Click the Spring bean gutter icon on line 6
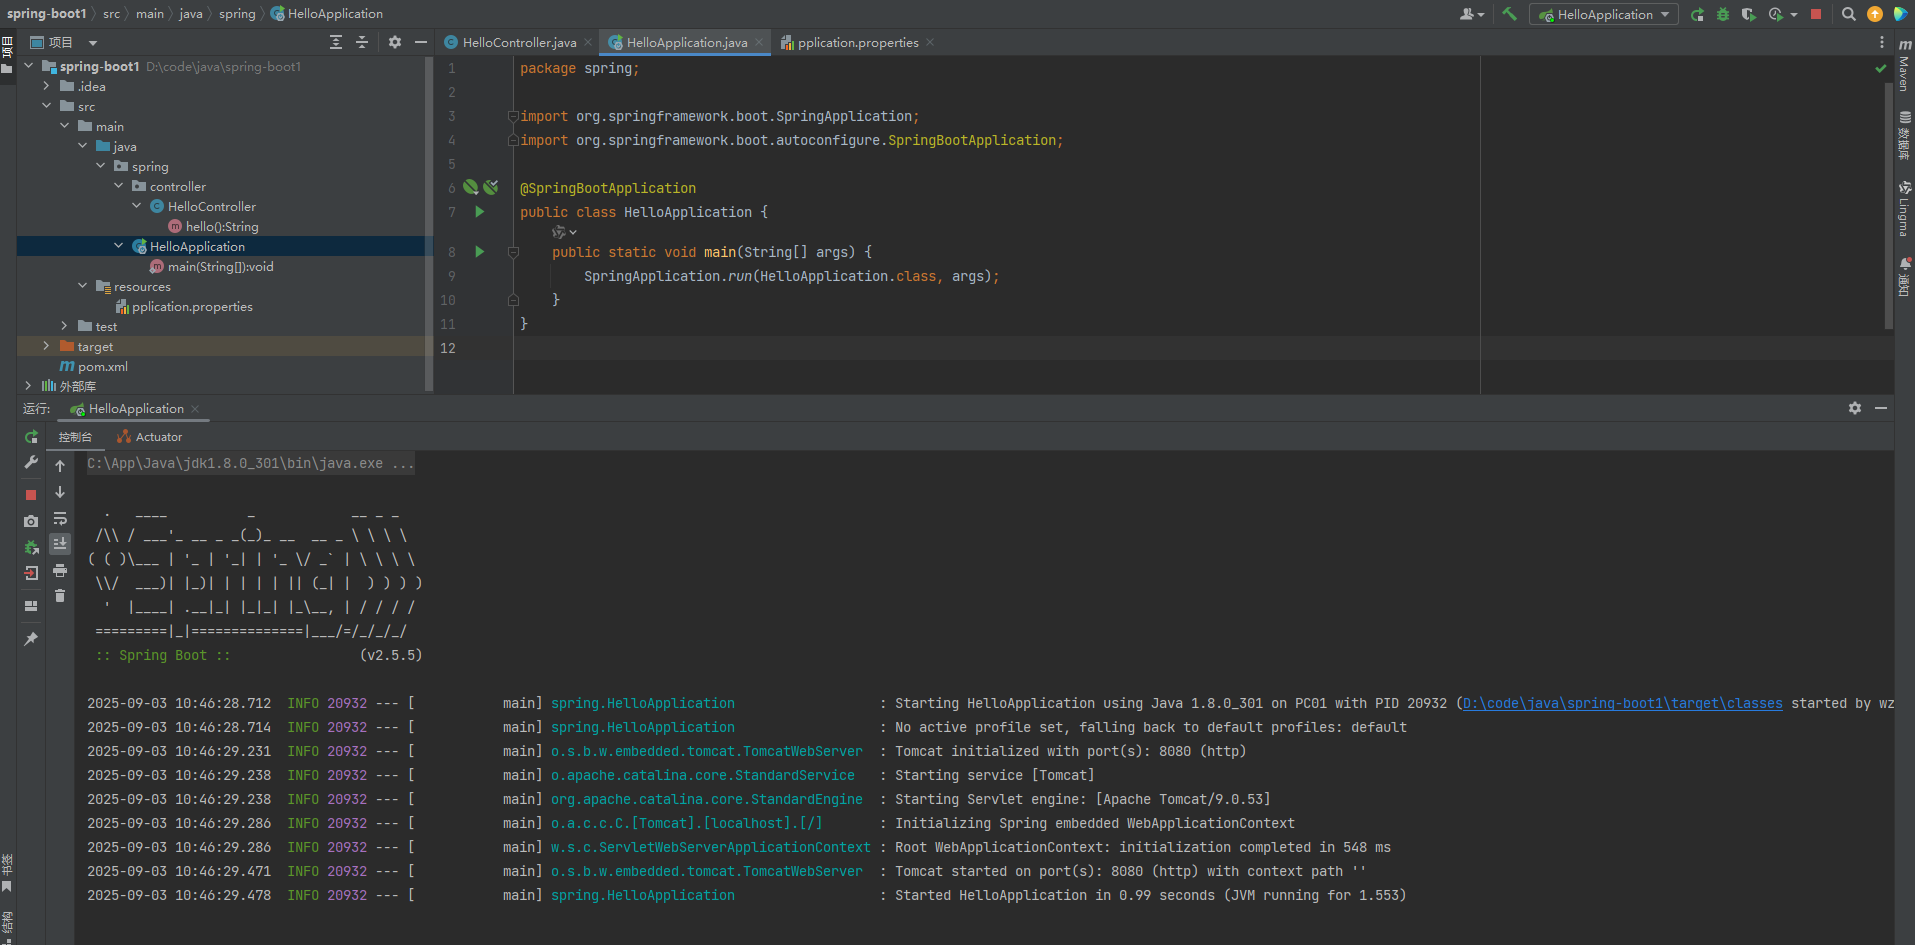The width and height of the screenshot is (1915, 945). [471, 187]
